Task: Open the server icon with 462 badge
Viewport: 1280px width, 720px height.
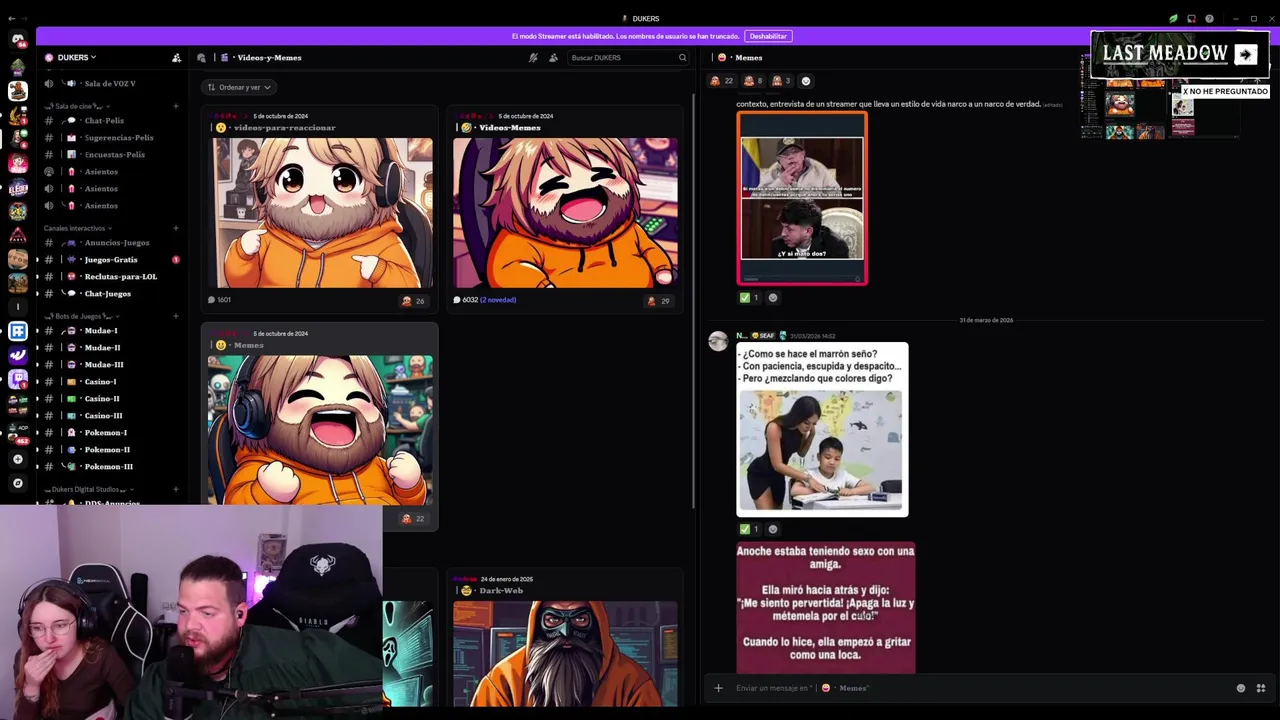Action: 17,433
